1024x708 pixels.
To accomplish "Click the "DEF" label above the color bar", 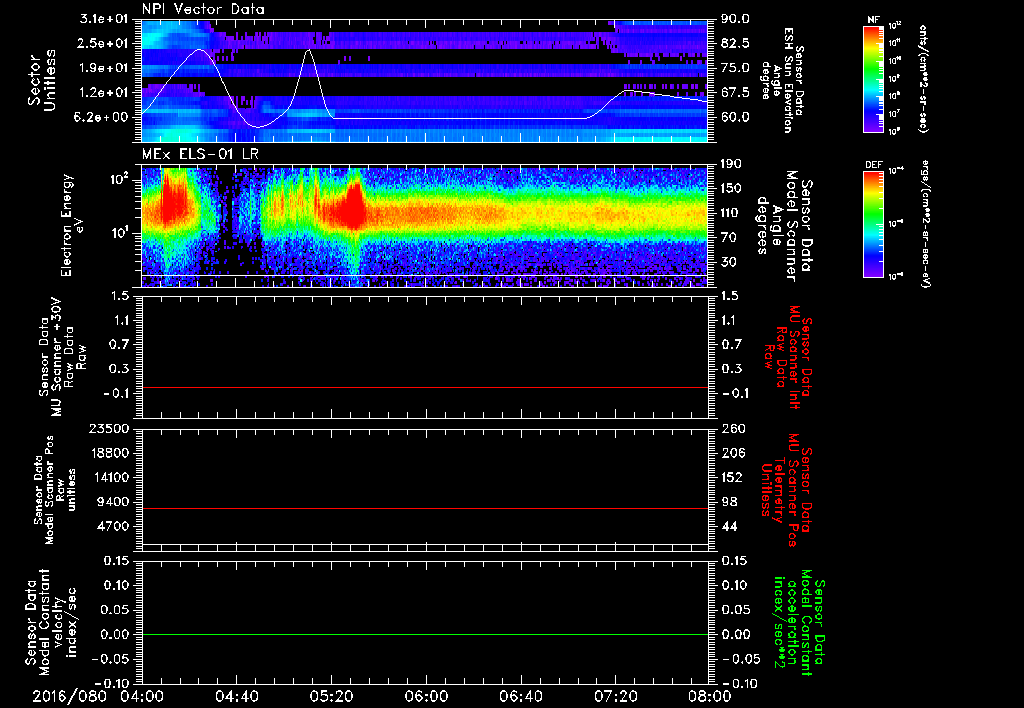I will pyautogui.click(x=873, y=165).
